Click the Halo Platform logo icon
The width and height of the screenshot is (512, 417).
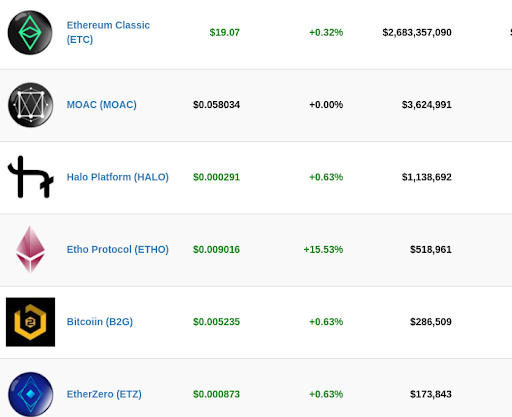pos(30,177)
